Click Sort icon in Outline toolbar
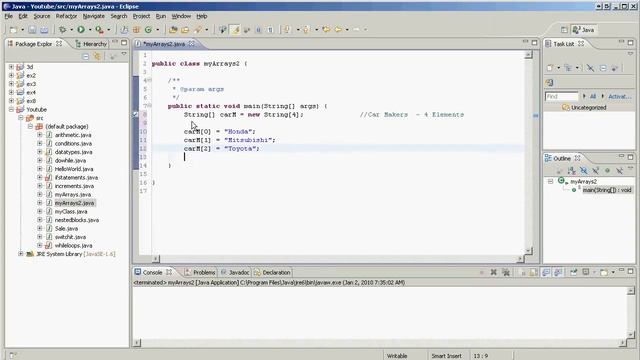Viewport: 640px width, 360px height. [571, 171]
